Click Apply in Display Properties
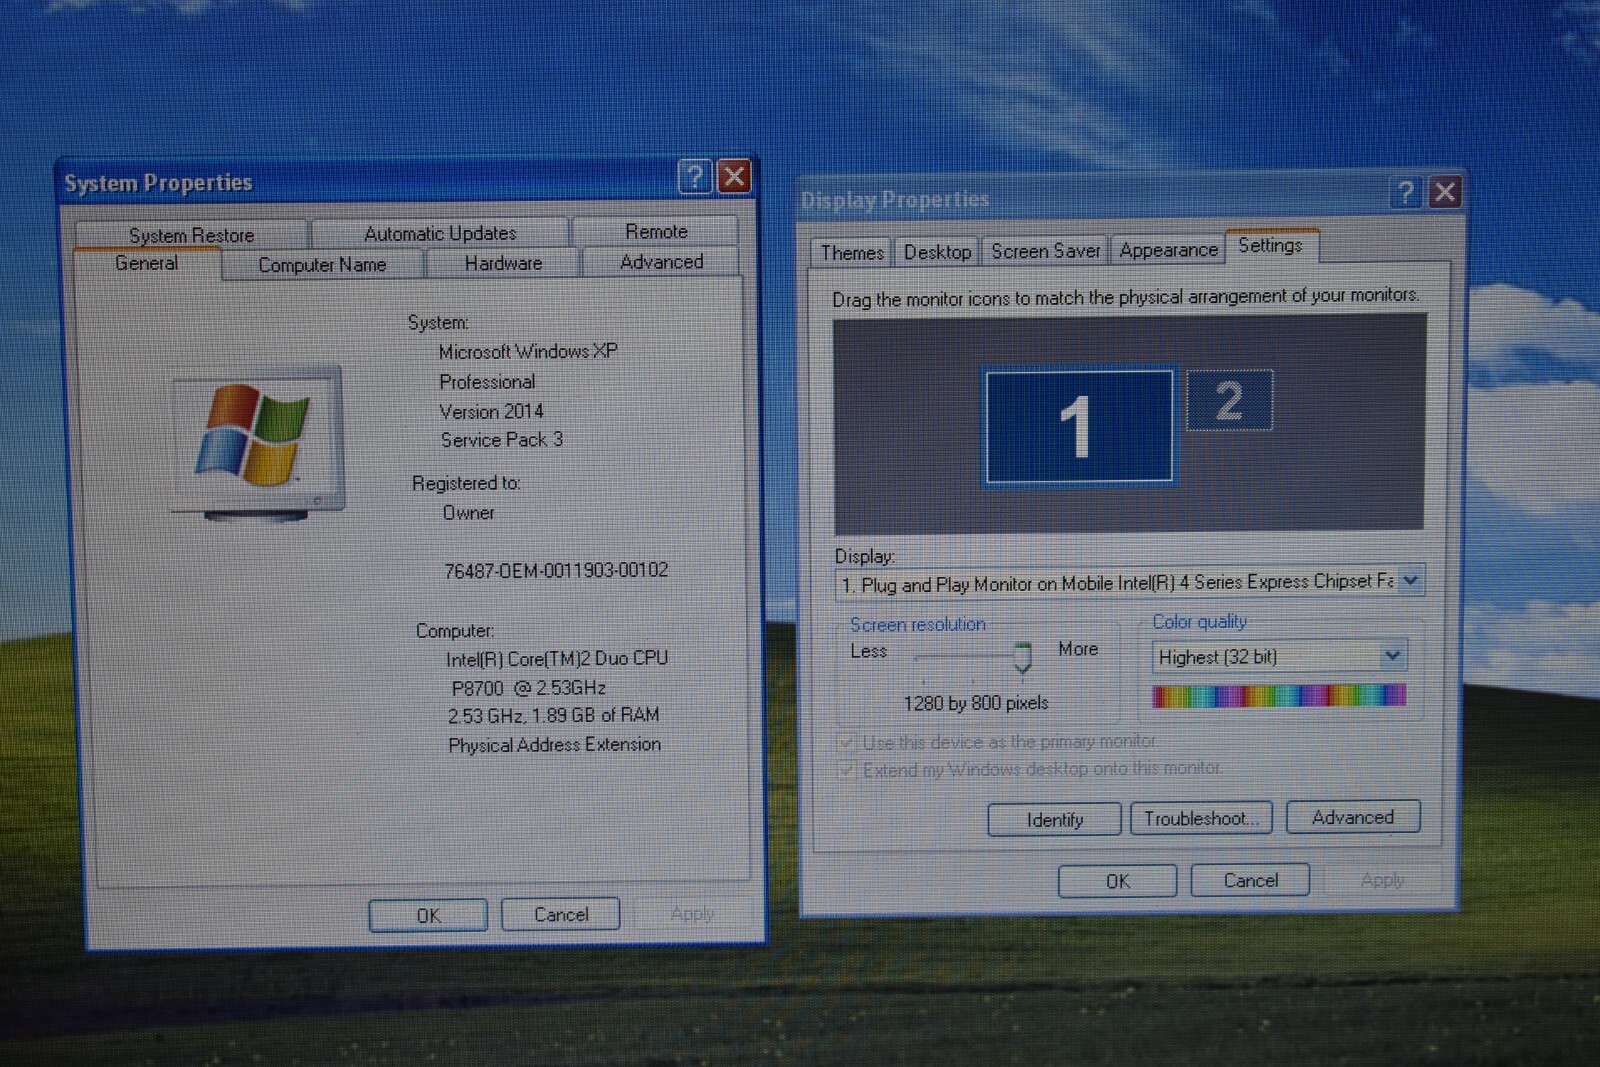This screenshot has width=1600, height=1067. click(1382, 880)
